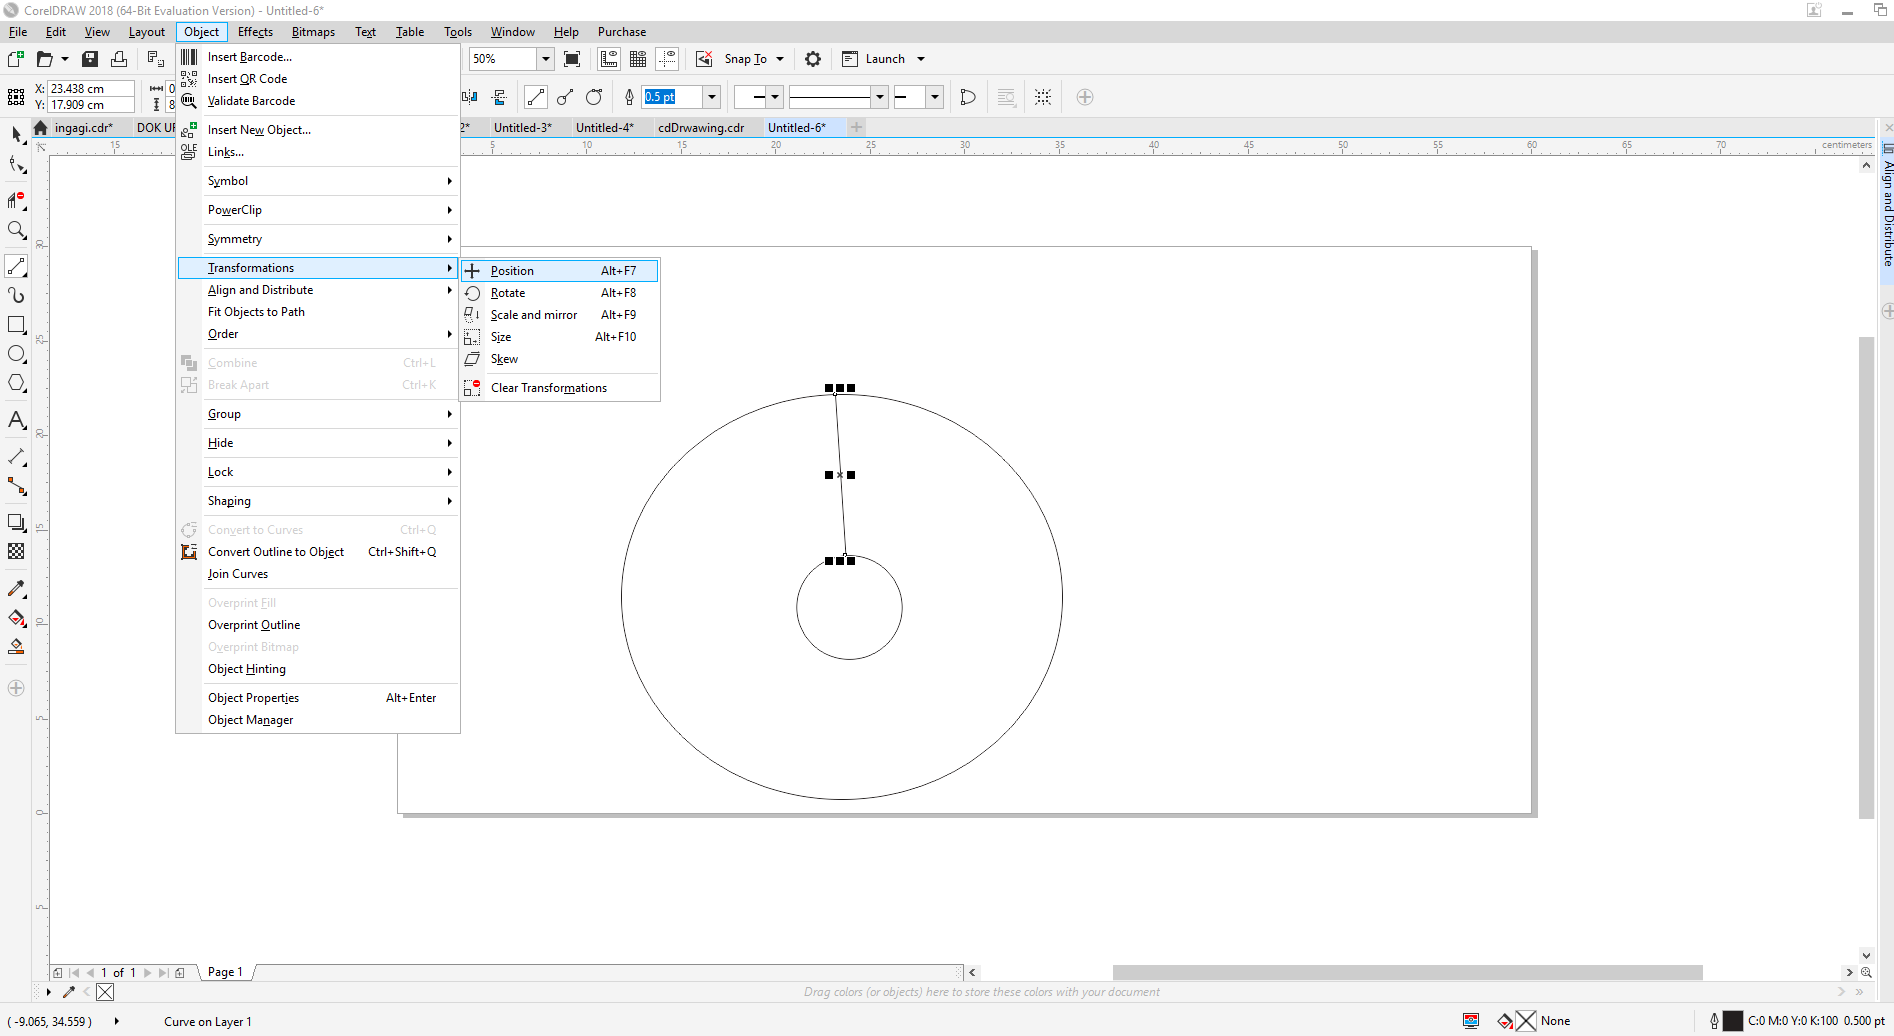Viewport: 1894px width, 1036px height.
Task: Click the fill None swatch in status bar
Action: pyautogui.click(x=1526, y=1021)
